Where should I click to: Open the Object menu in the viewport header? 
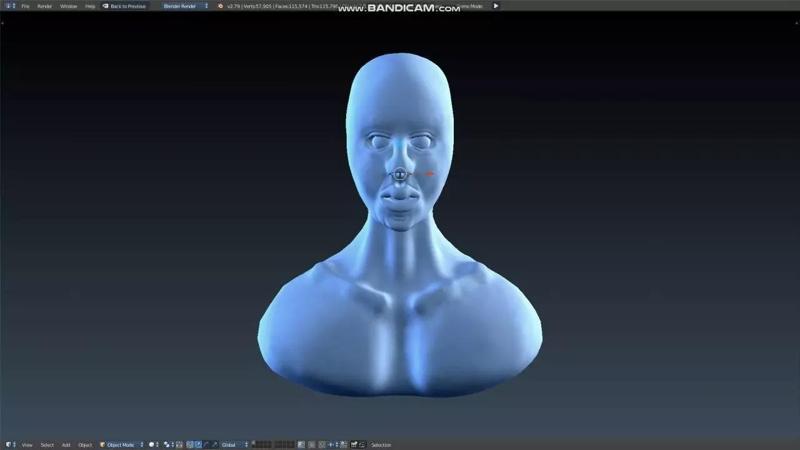point(85,445)
